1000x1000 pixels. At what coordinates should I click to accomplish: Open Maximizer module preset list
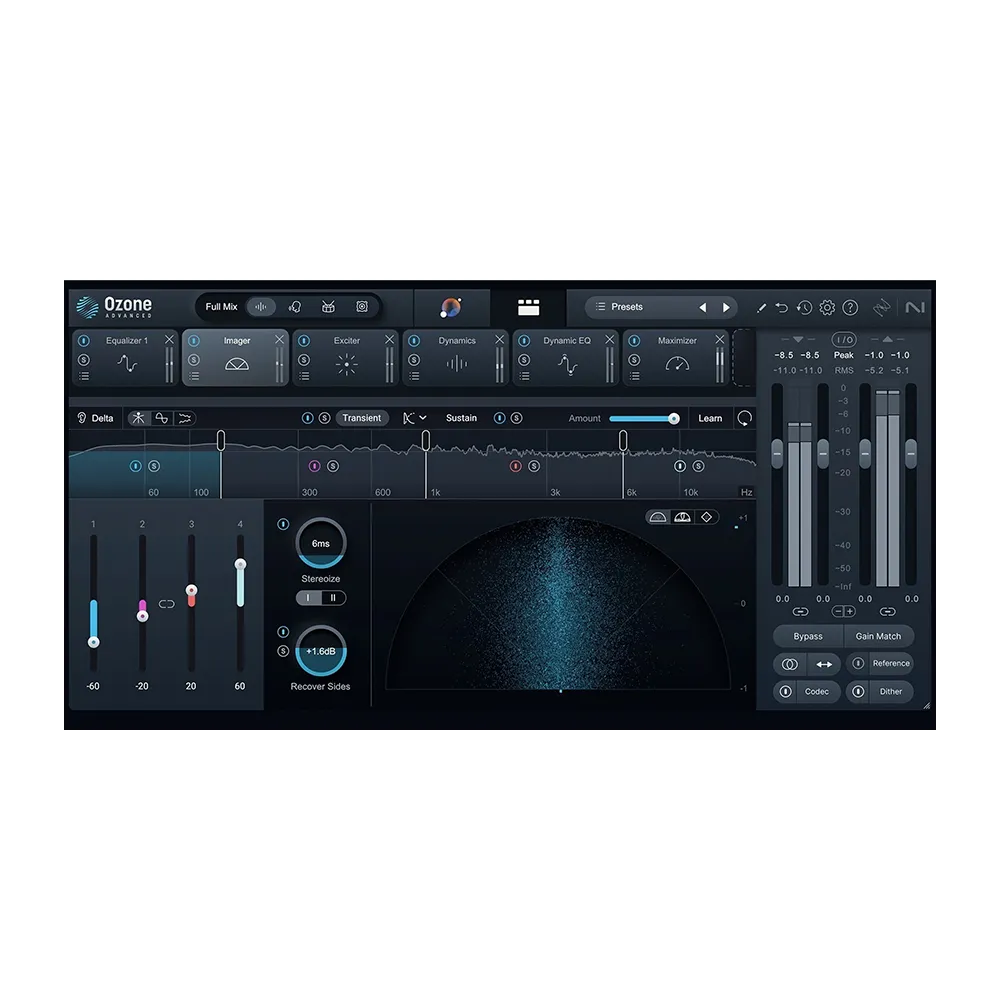(634, 377)
